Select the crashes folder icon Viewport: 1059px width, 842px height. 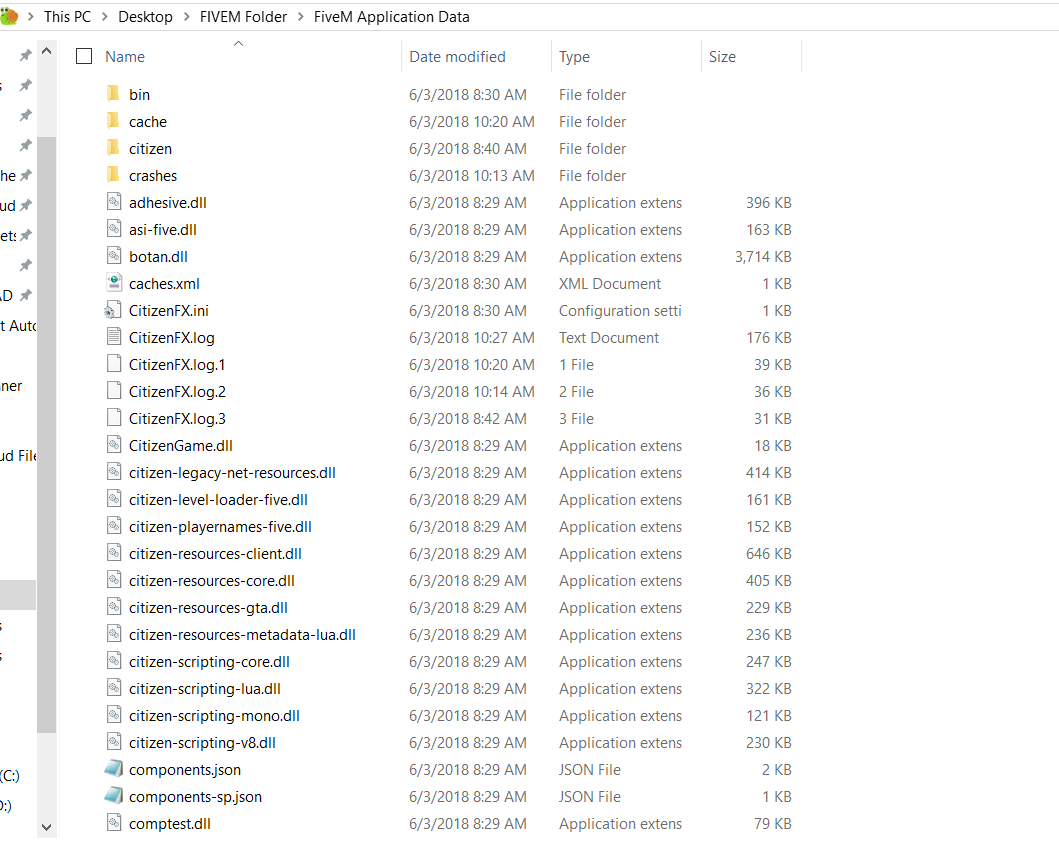pyautogui.click(x=113, y=175)
